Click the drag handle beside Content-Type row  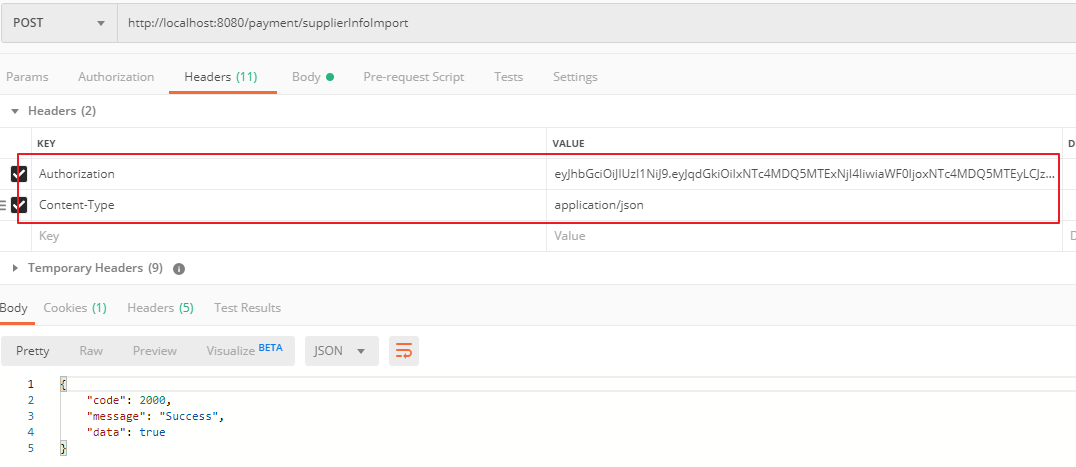pyautogui.click(x=3, y=204)
